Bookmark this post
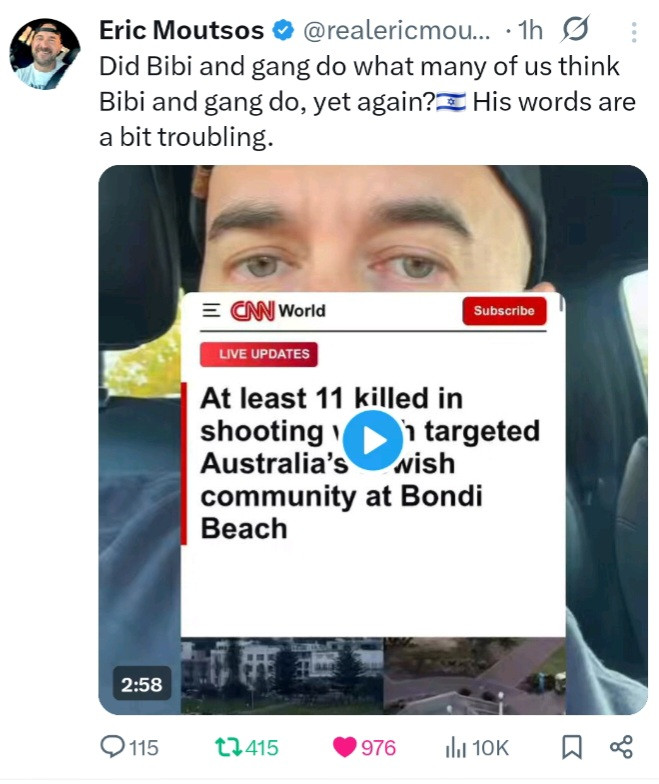Screen dimensions: 659x784 point(572,747)
